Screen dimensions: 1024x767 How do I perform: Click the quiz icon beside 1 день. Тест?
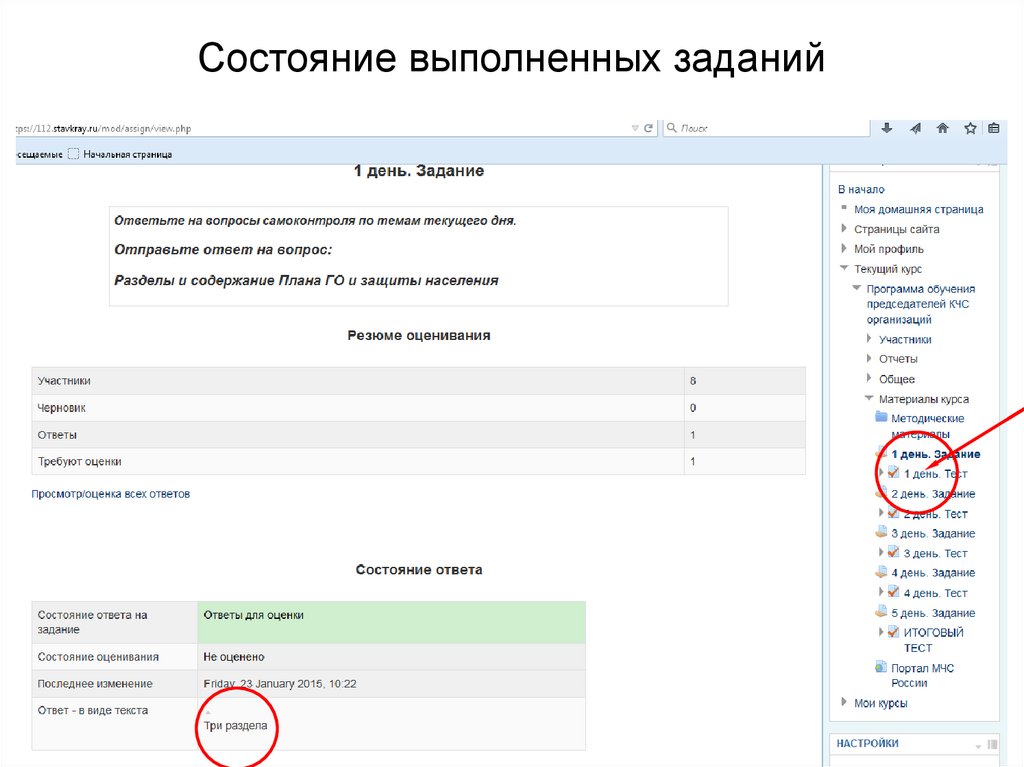(894, 472)
